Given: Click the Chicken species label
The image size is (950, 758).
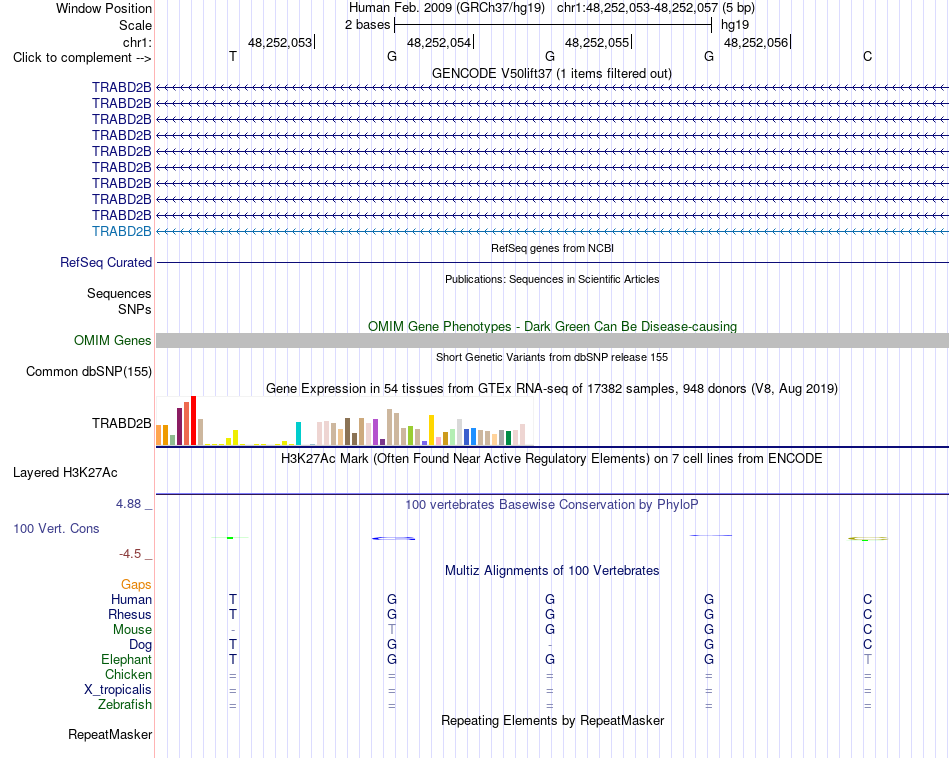Looking at the screenshot, I should coord(128,674).
